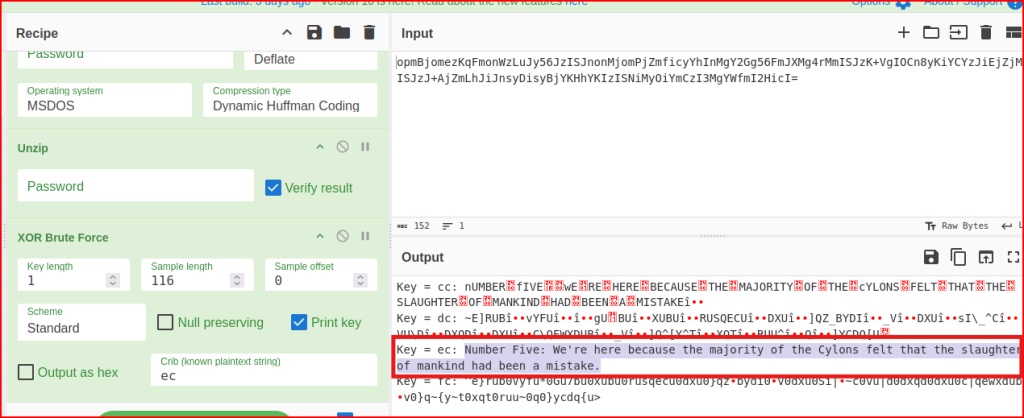Clear the recipe with trash icon
This screenshot has width=1024, height=418.
369,33
